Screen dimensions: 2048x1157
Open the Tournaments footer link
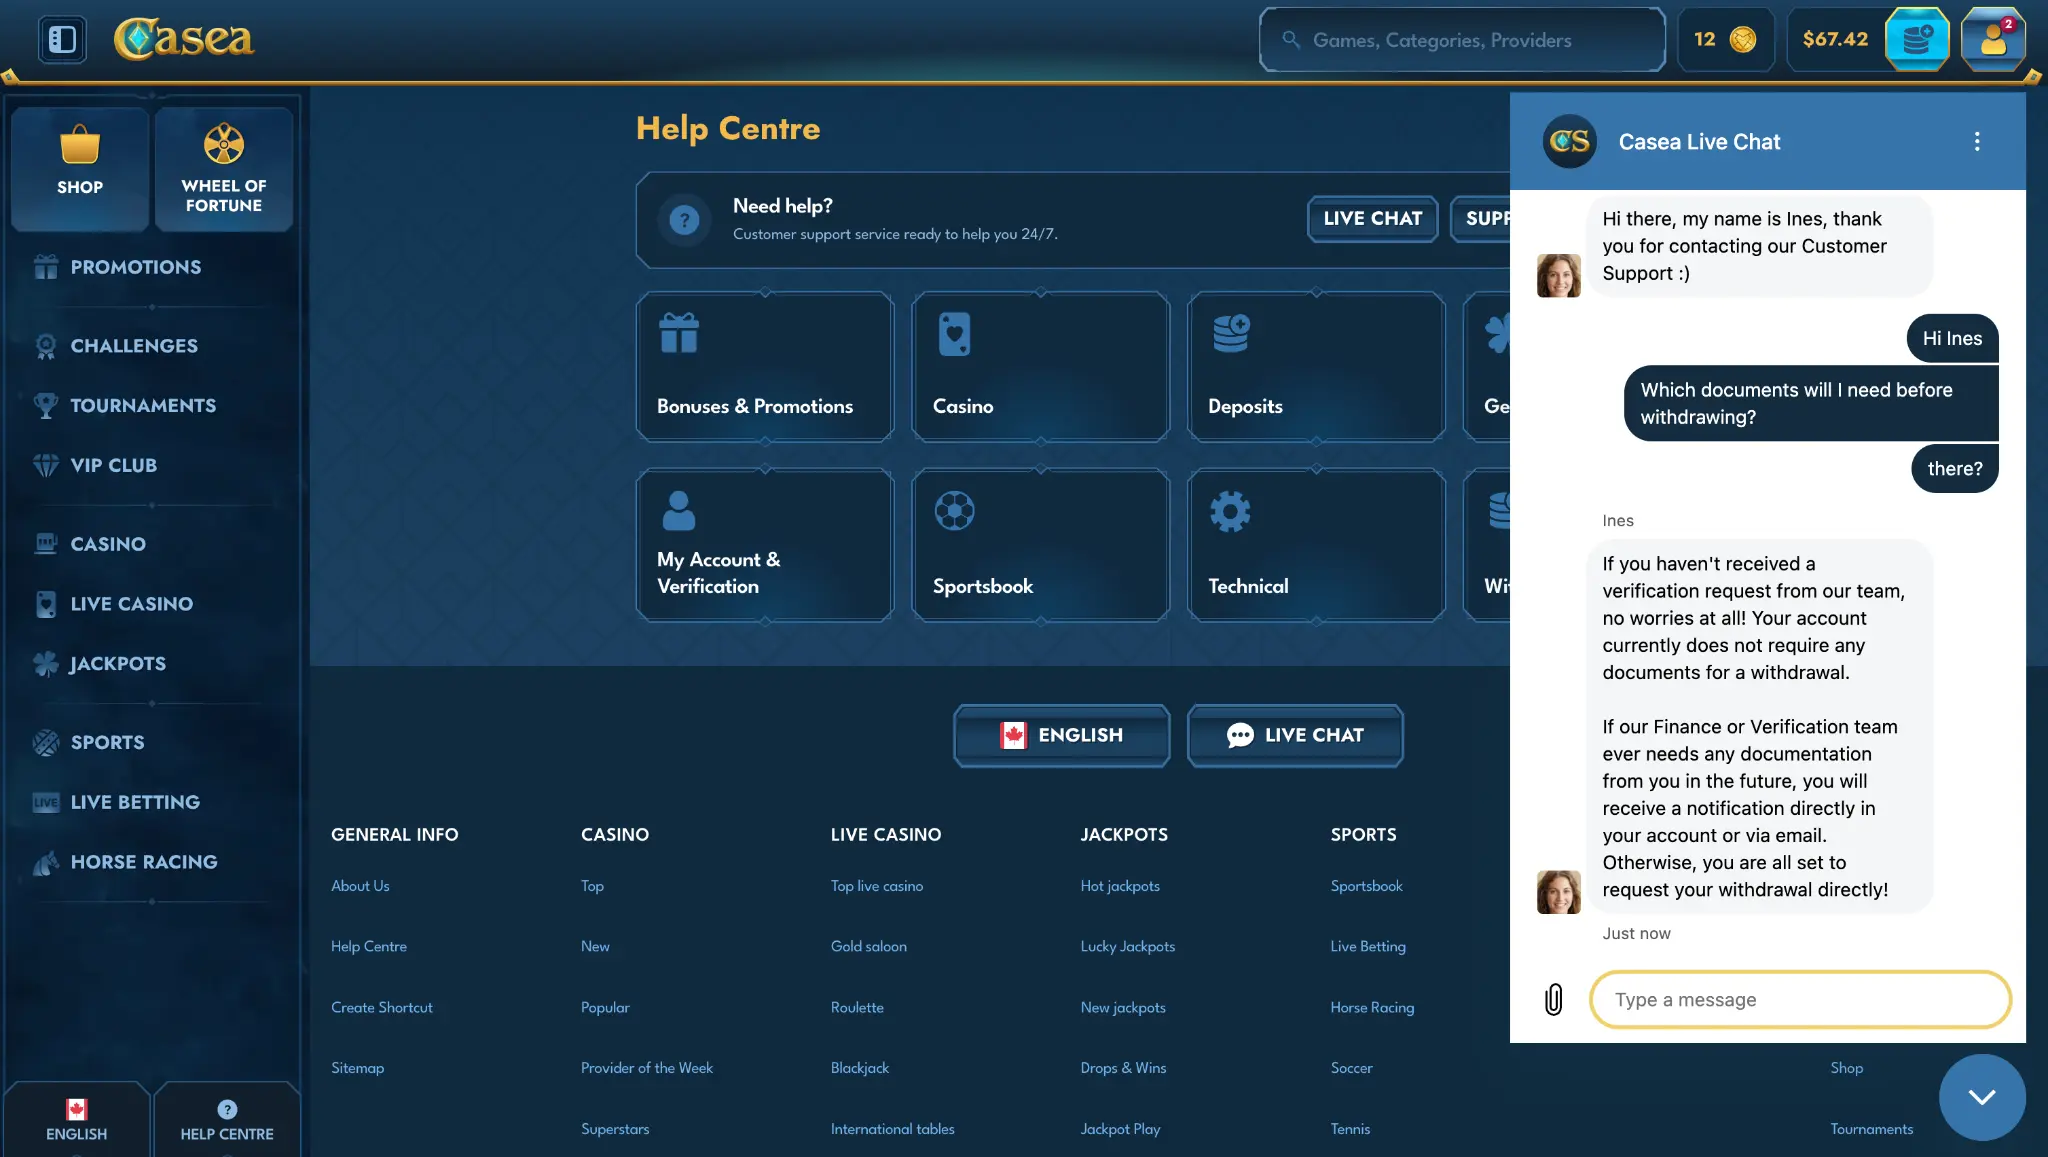(1871, 1129)
